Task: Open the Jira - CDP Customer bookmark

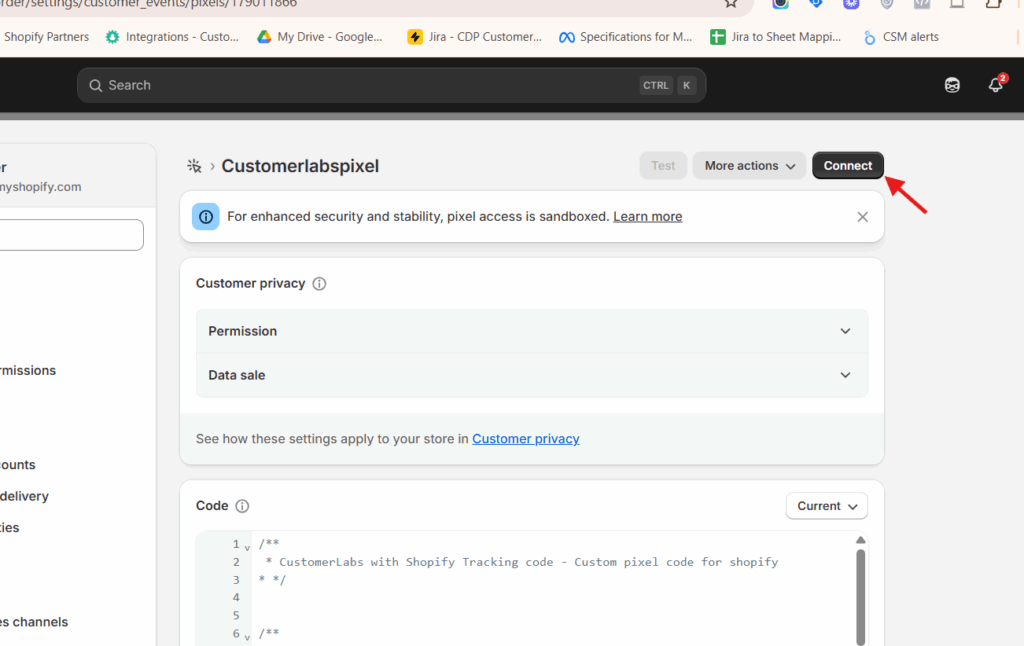Action: click(475, 37)
